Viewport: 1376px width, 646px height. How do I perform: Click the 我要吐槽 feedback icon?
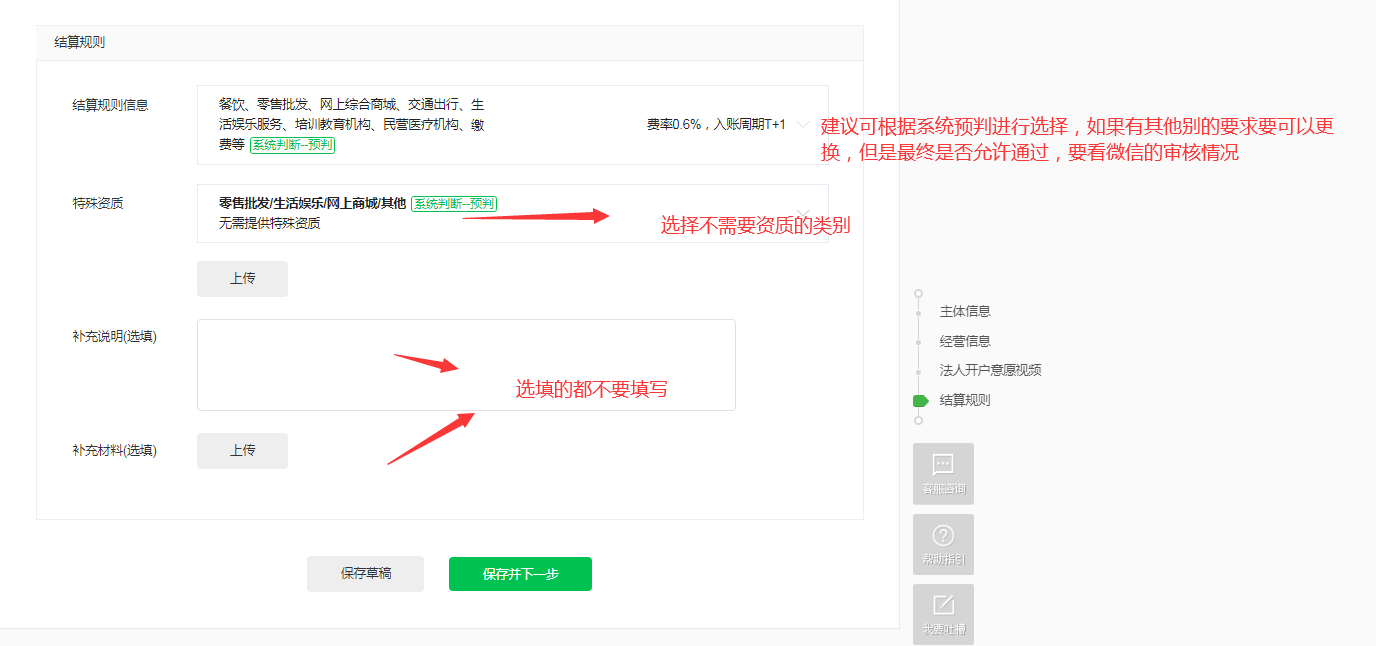tap(943, 613)
